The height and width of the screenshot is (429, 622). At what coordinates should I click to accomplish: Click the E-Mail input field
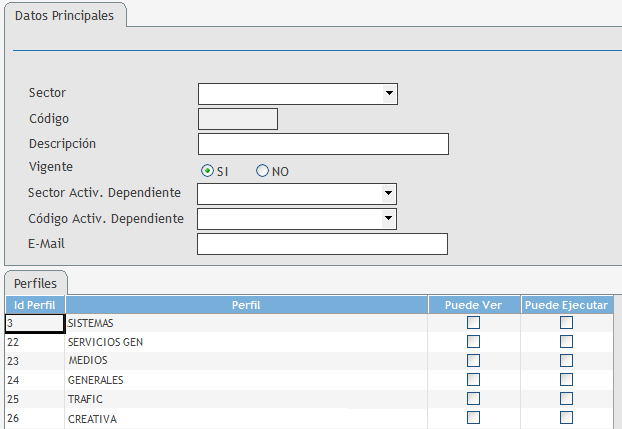[322, 244]
